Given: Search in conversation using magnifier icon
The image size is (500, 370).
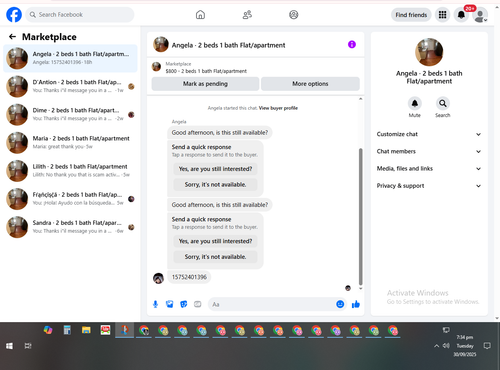Looking at the screenshot, I should (443, 103).
